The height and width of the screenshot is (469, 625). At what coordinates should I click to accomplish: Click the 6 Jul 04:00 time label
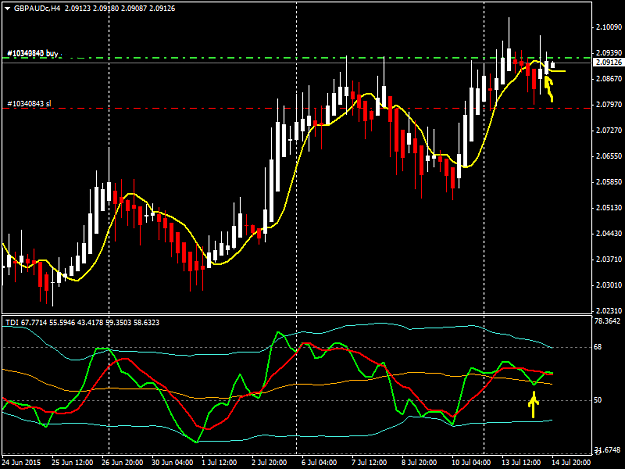tap(319, 462)
